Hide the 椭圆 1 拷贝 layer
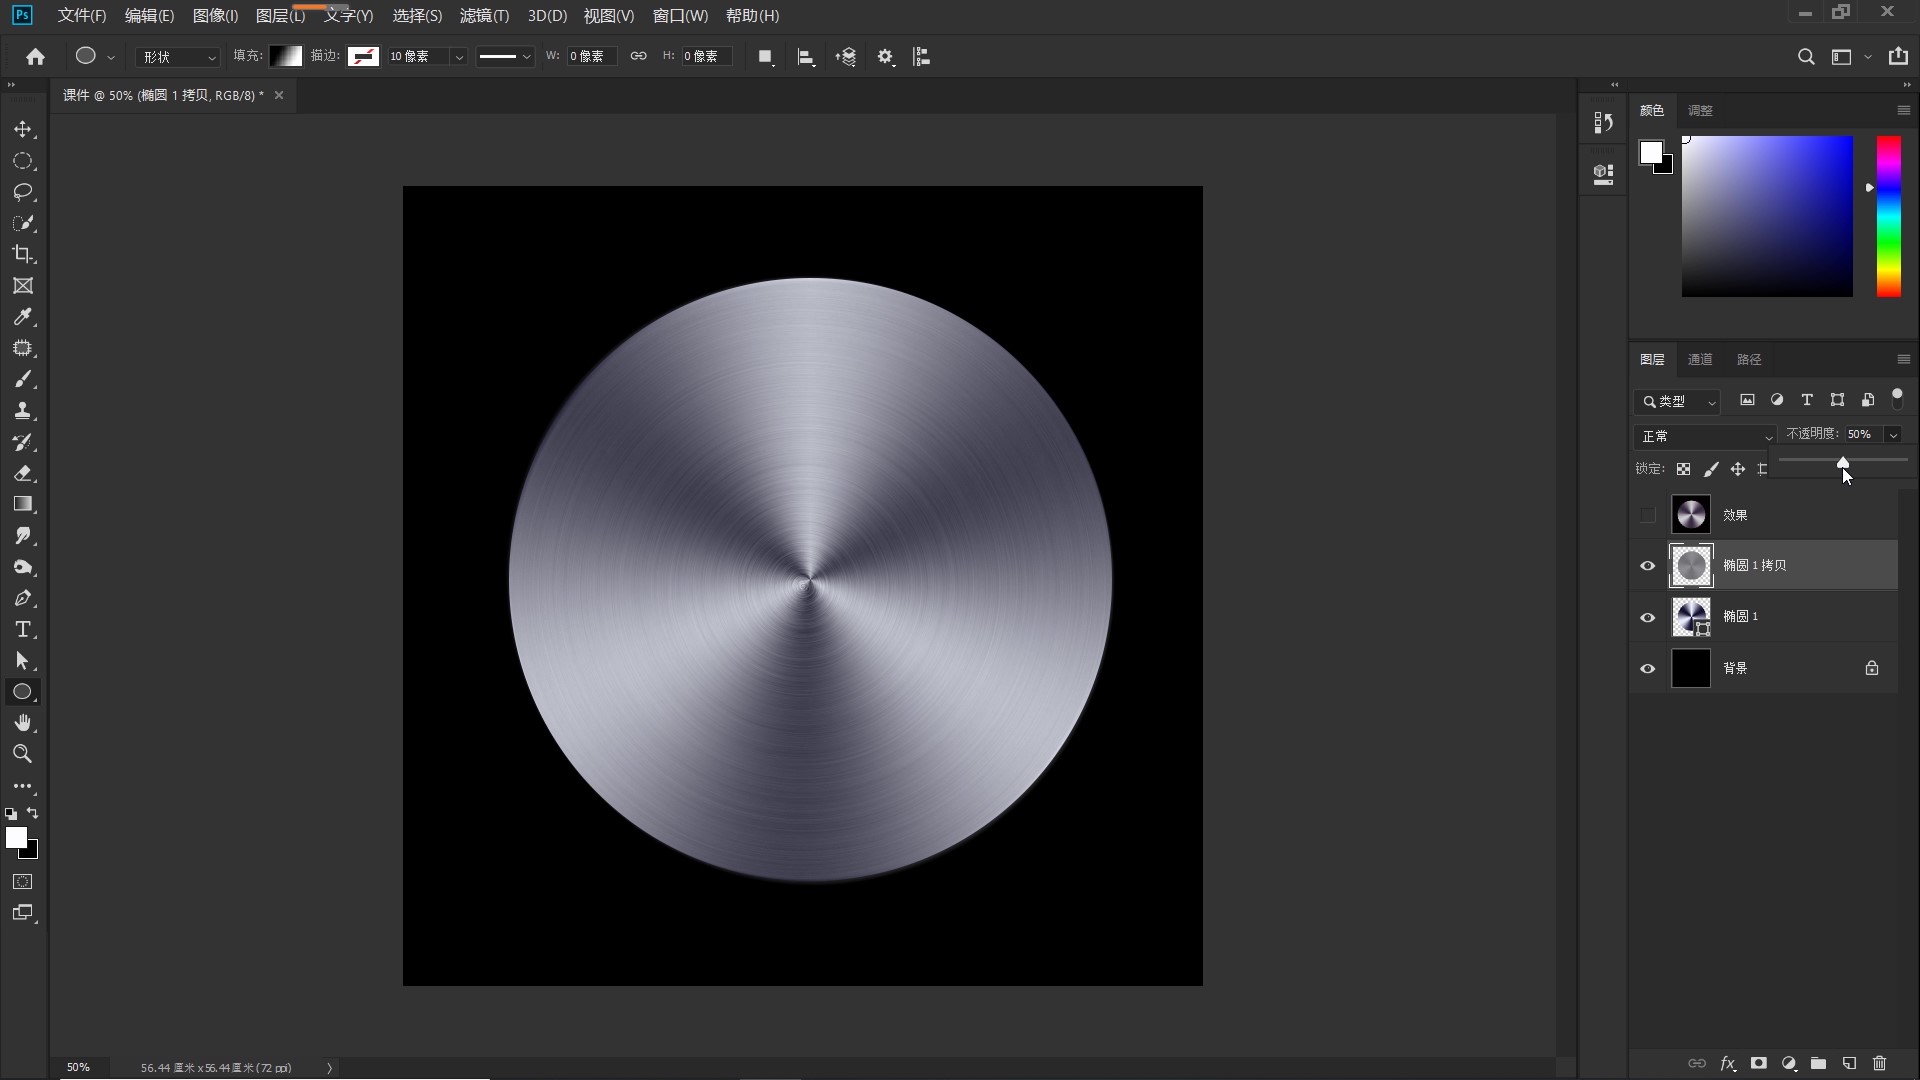The height and width of the screenshot is (1080, 1920). pos(1648,566)
